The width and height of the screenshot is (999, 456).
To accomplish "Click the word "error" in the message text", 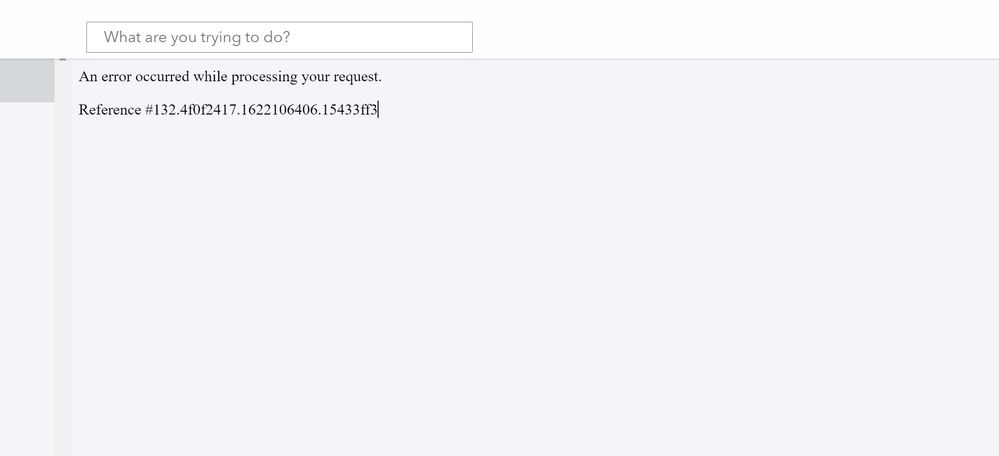I will [116, 78].
